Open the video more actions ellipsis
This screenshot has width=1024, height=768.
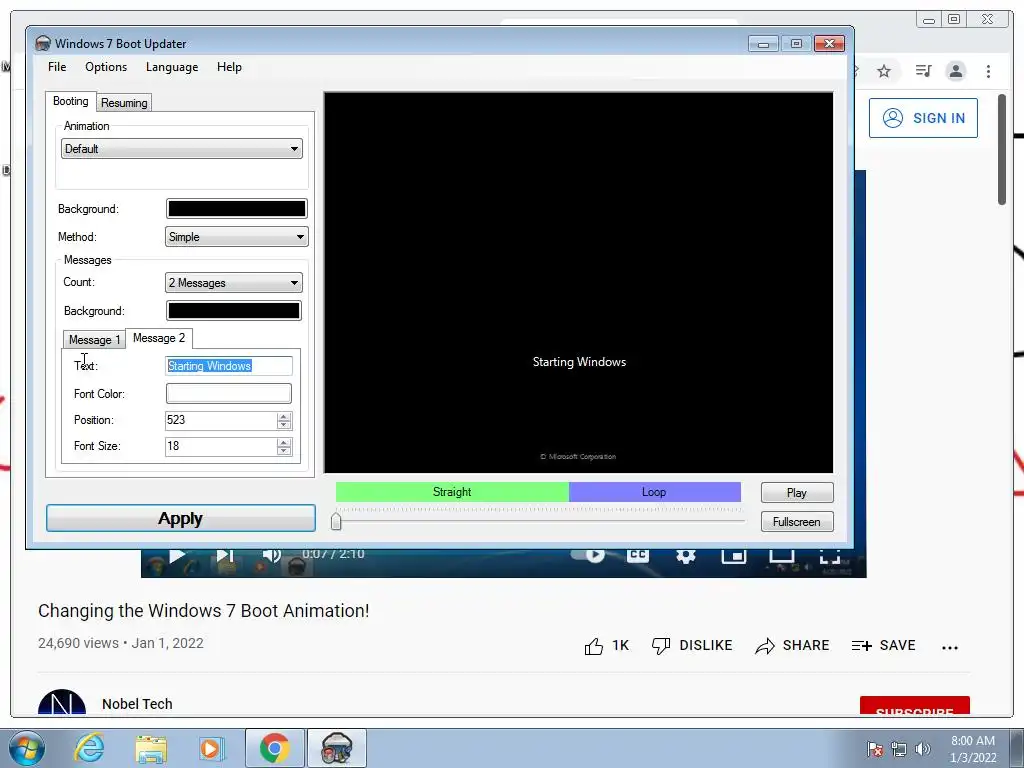pos(950,648)
